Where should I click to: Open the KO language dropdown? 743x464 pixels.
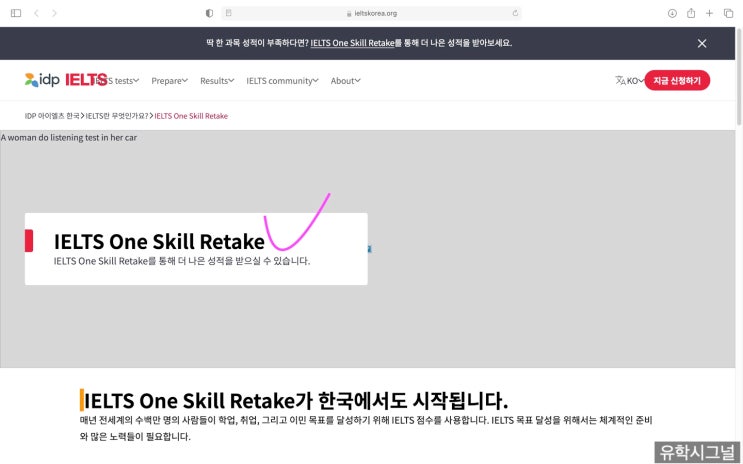pyautogui.click(x=635, y=81)
